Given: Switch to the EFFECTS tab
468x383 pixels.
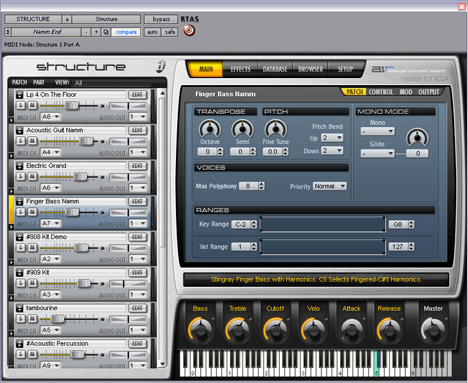Looking at the screenshot, I should [x=240, y=69].
